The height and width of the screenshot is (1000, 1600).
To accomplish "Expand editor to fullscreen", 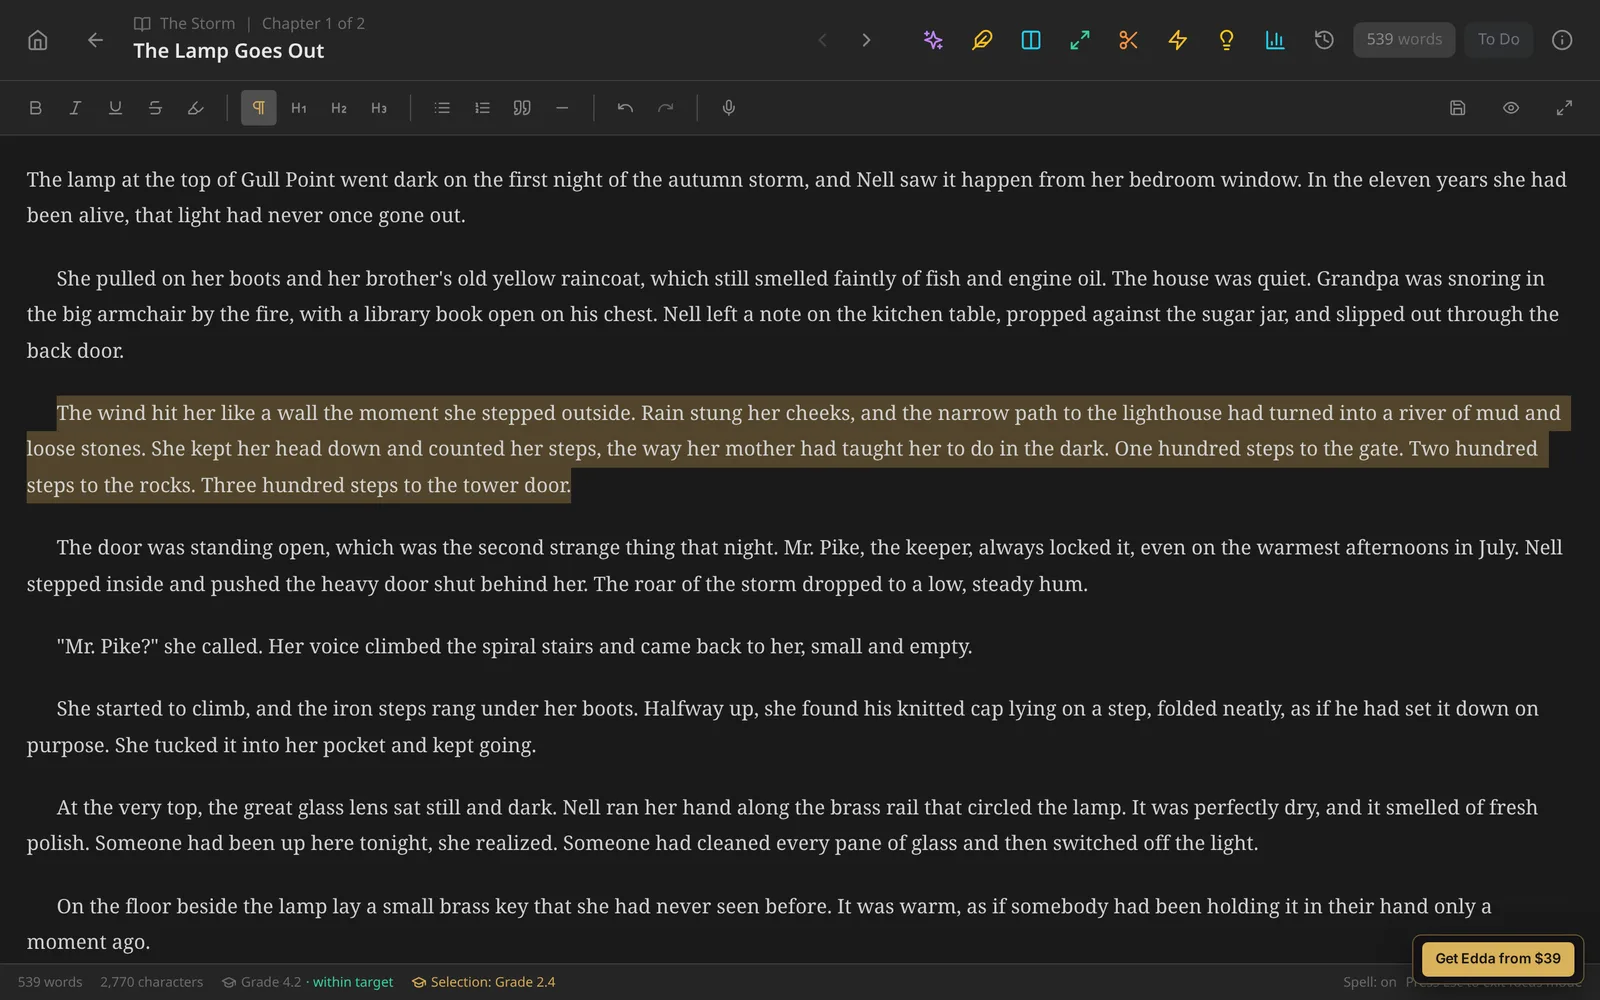I will (x=1564, y=108).
